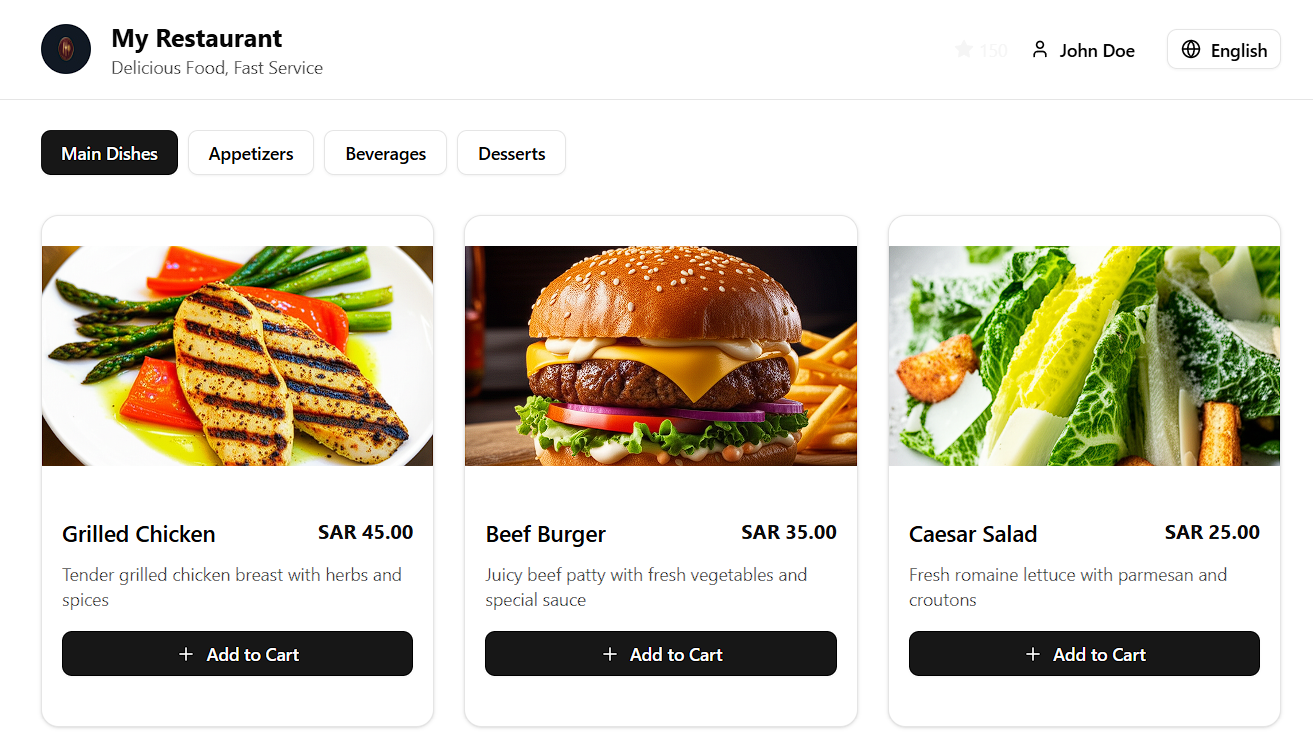Click plus icon on Caesar Salad button
Screen dimensions: 1313x732
(1032, 654)
